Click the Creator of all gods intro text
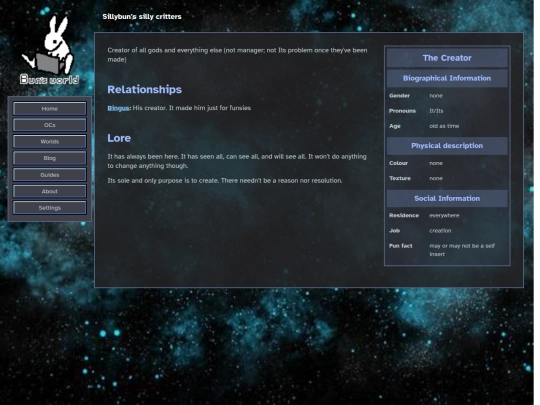Screen dimensions: 540x405 237,55
